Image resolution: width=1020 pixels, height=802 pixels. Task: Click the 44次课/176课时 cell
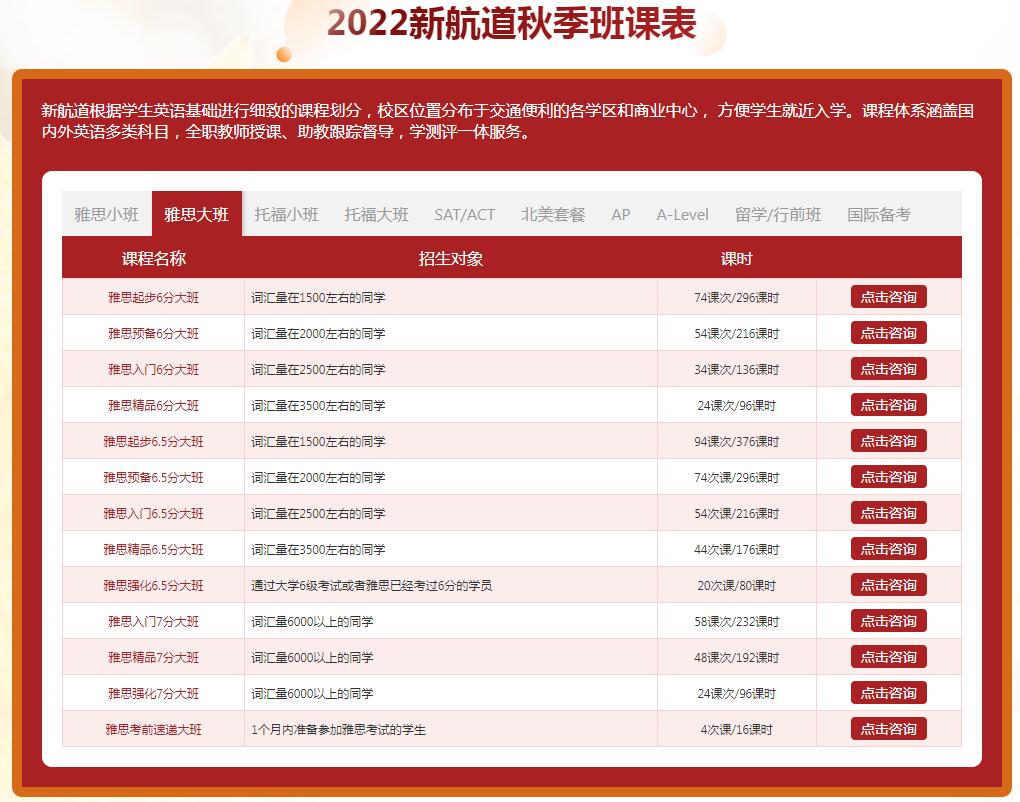[x=736, y=550]
